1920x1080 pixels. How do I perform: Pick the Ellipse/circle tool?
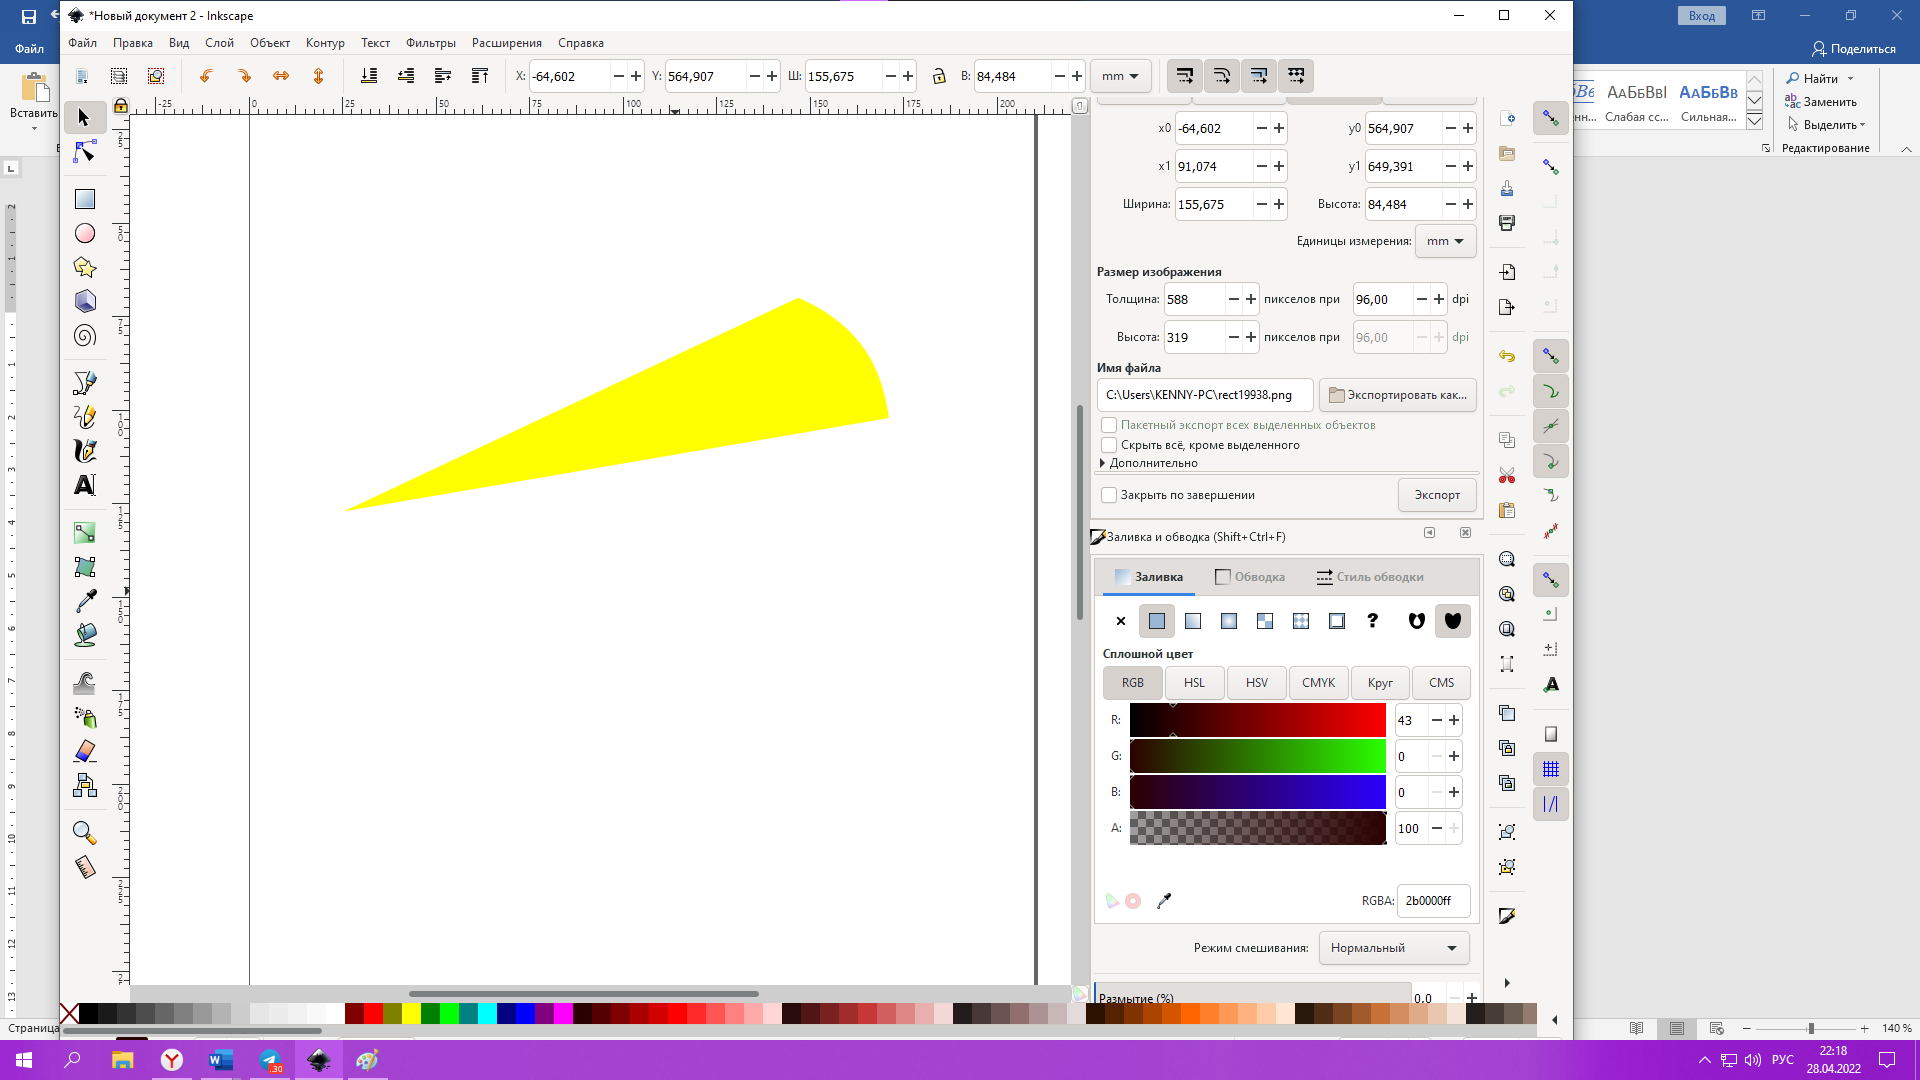pyautogui.click(x=84, y=233)
